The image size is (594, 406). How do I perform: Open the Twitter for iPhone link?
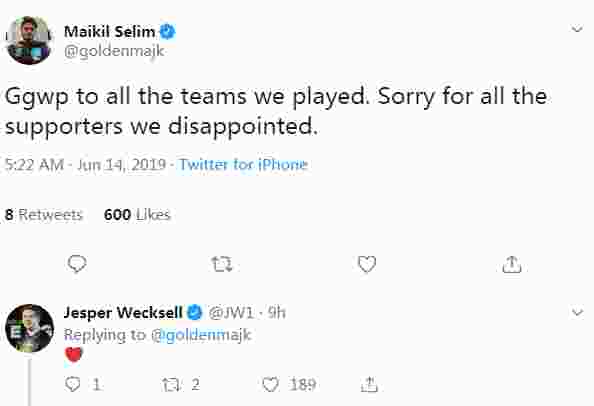[243, 164]
